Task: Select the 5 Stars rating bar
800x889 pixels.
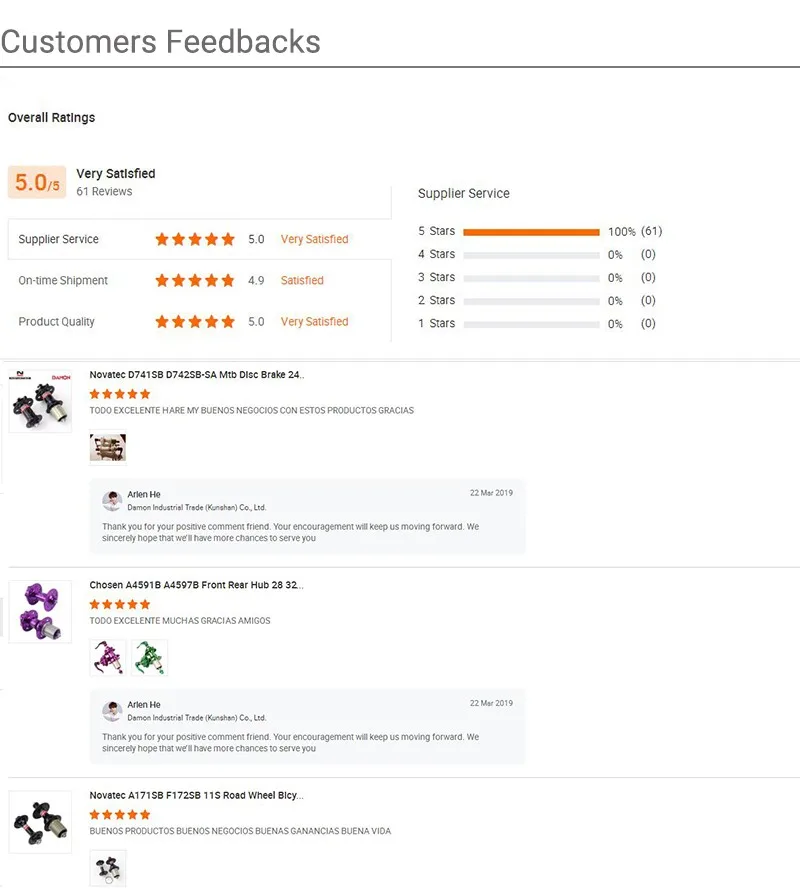Action: 531,232
